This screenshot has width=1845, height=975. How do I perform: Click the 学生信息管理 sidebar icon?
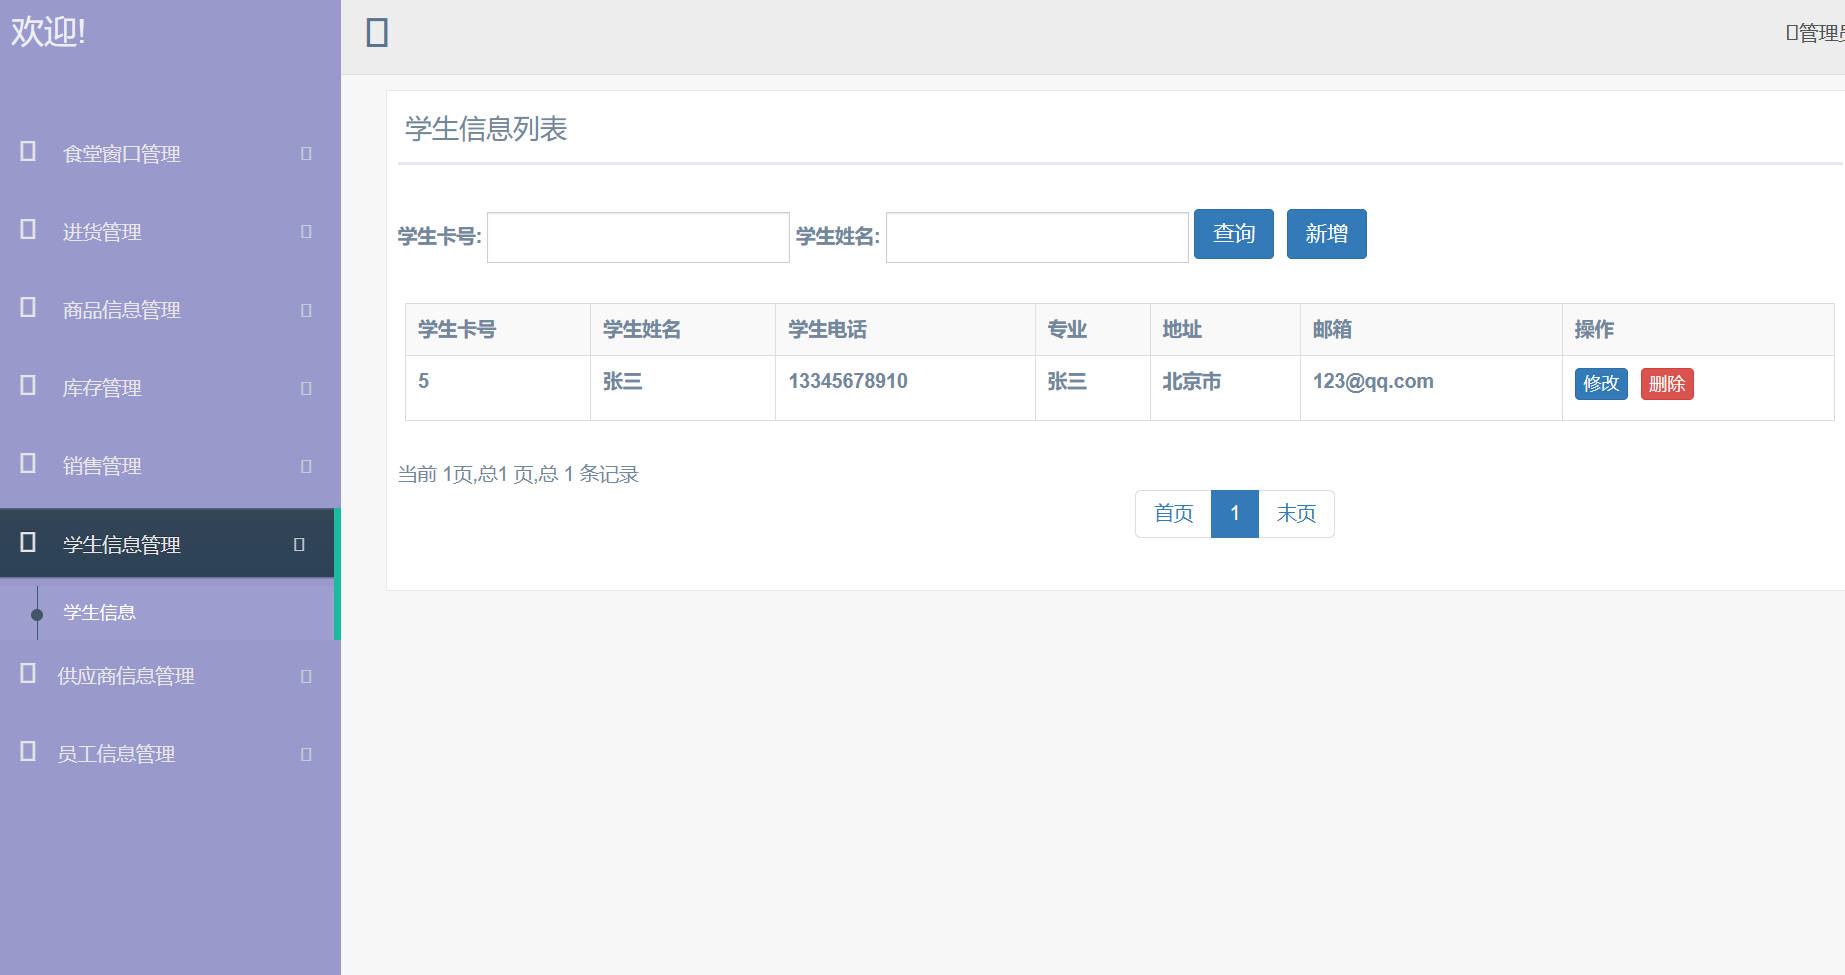point(26,543)
